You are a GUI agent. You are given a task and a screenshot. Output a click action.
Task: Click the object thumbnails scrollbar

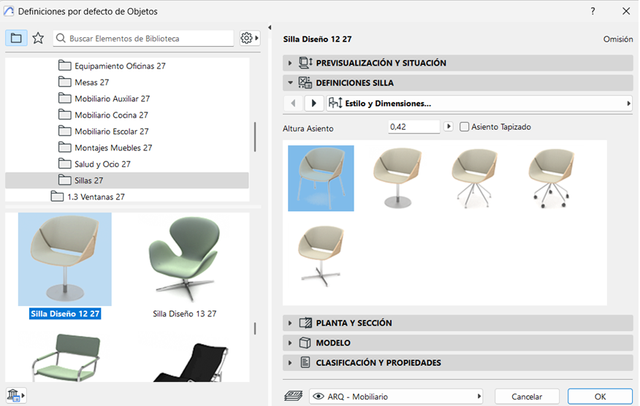click(x=255, y=328)
